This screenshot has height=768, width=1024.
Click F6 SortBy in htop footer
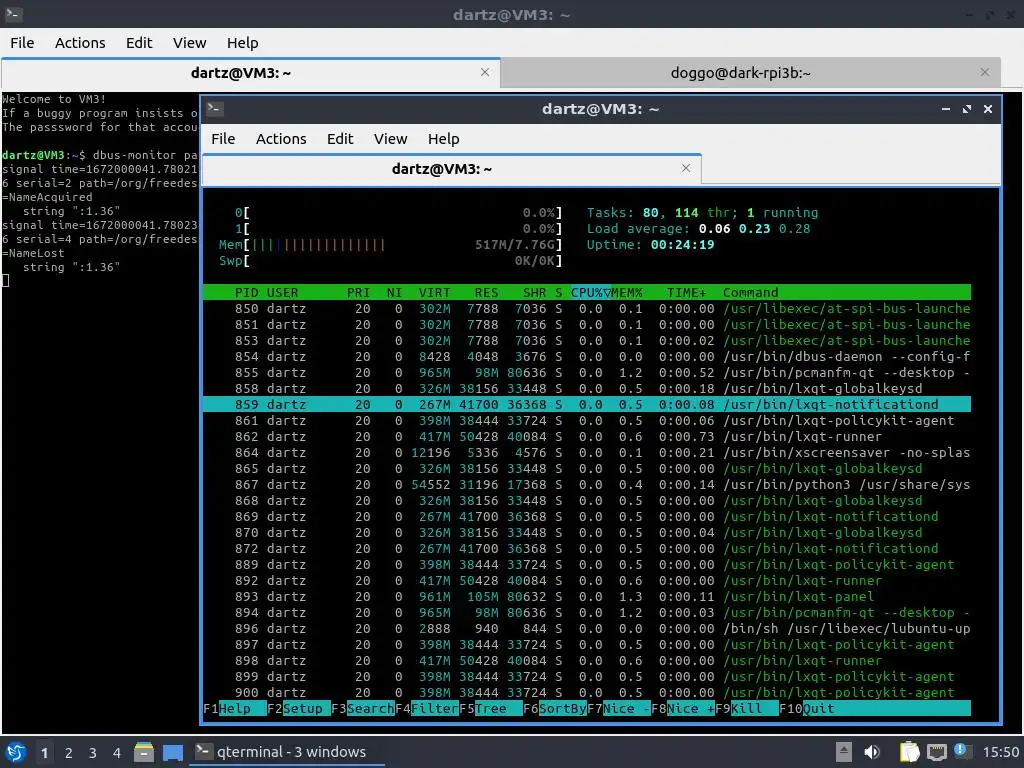point(554,709)
